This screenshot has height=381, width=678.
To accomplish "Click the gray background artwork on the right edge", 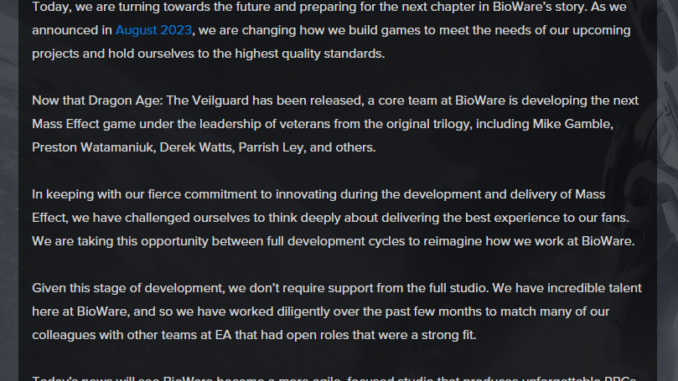I will click(667, 190).
